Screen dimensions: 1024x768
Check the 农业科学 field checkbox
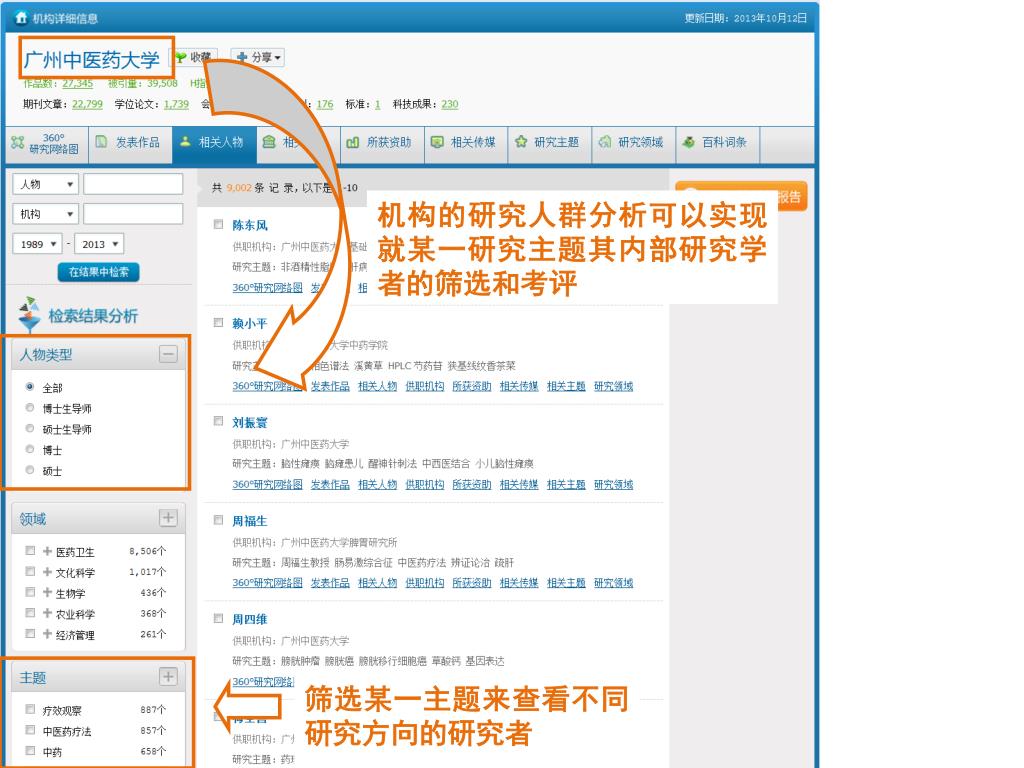(30, 613)
